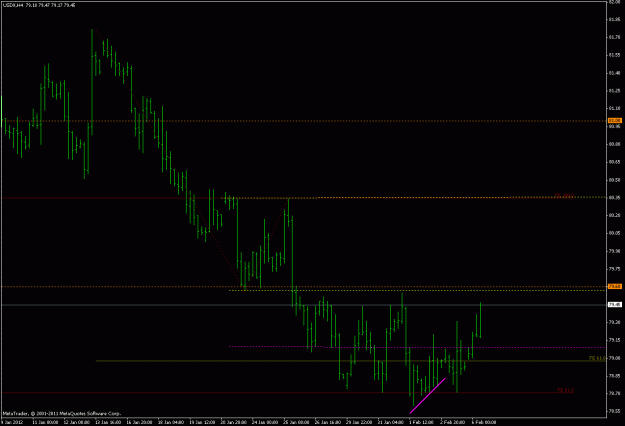Click the 81.25 price scale label
625x426 pixels.
tap(614, 90)
